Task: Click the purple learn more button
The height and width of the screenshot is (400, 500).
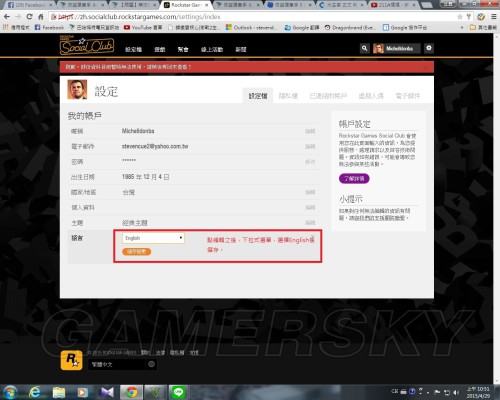Action: click(x=354, y=178)
